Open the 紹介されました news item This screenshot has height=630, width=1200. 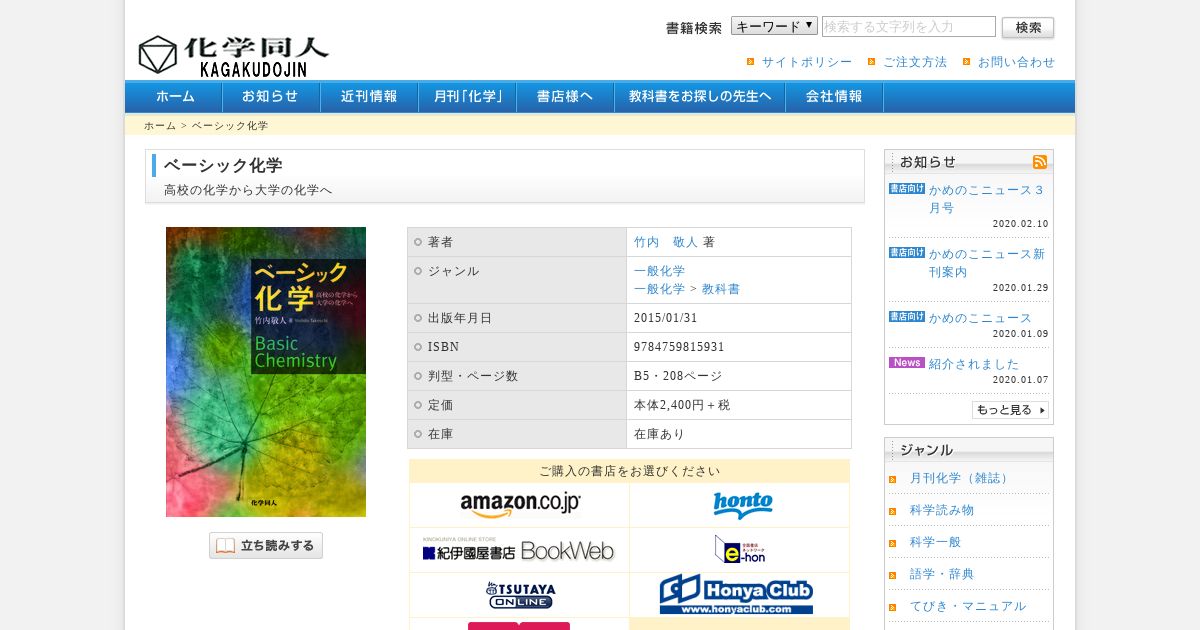pyautogui.click(x=974, y=364)
